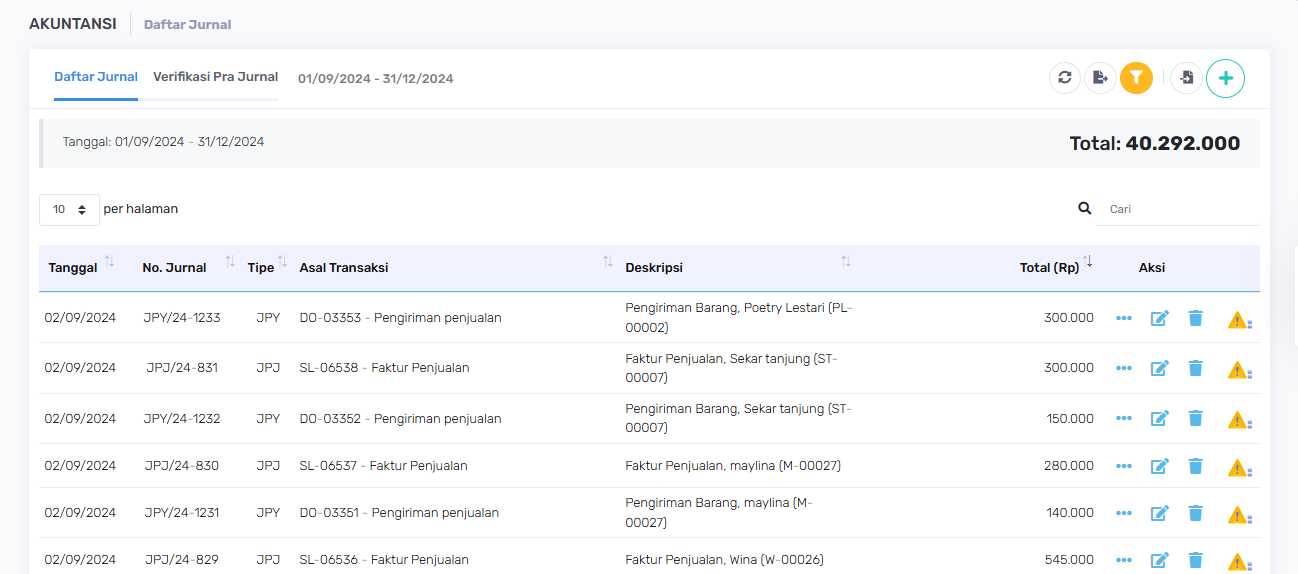Sort the table by Tanggal column
Viewport: 1298px width, 574px height.
point(80,267)
